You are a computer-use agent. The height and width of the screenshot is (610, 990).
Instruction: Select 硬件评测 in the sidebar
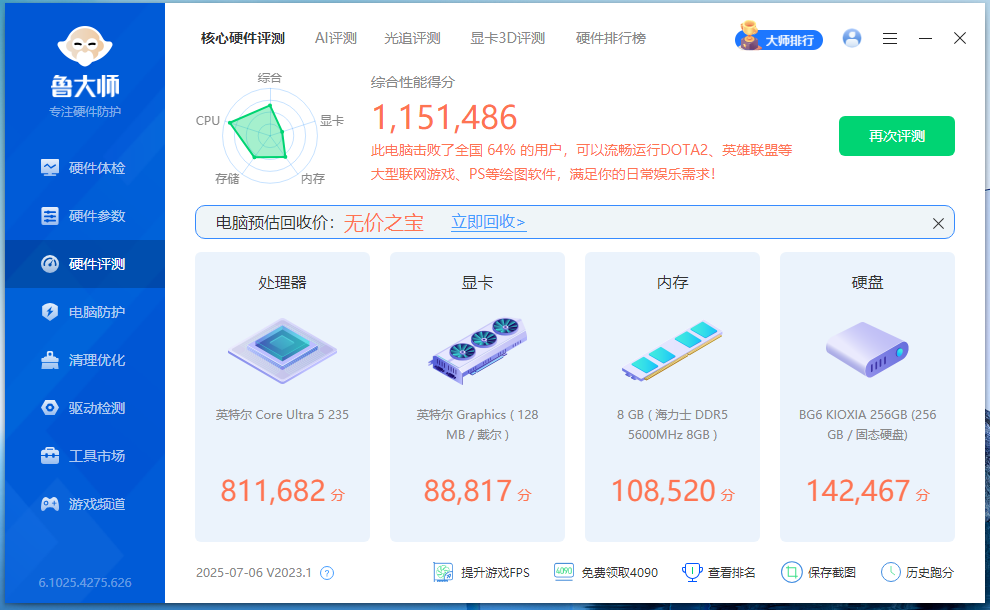[85, 264]
